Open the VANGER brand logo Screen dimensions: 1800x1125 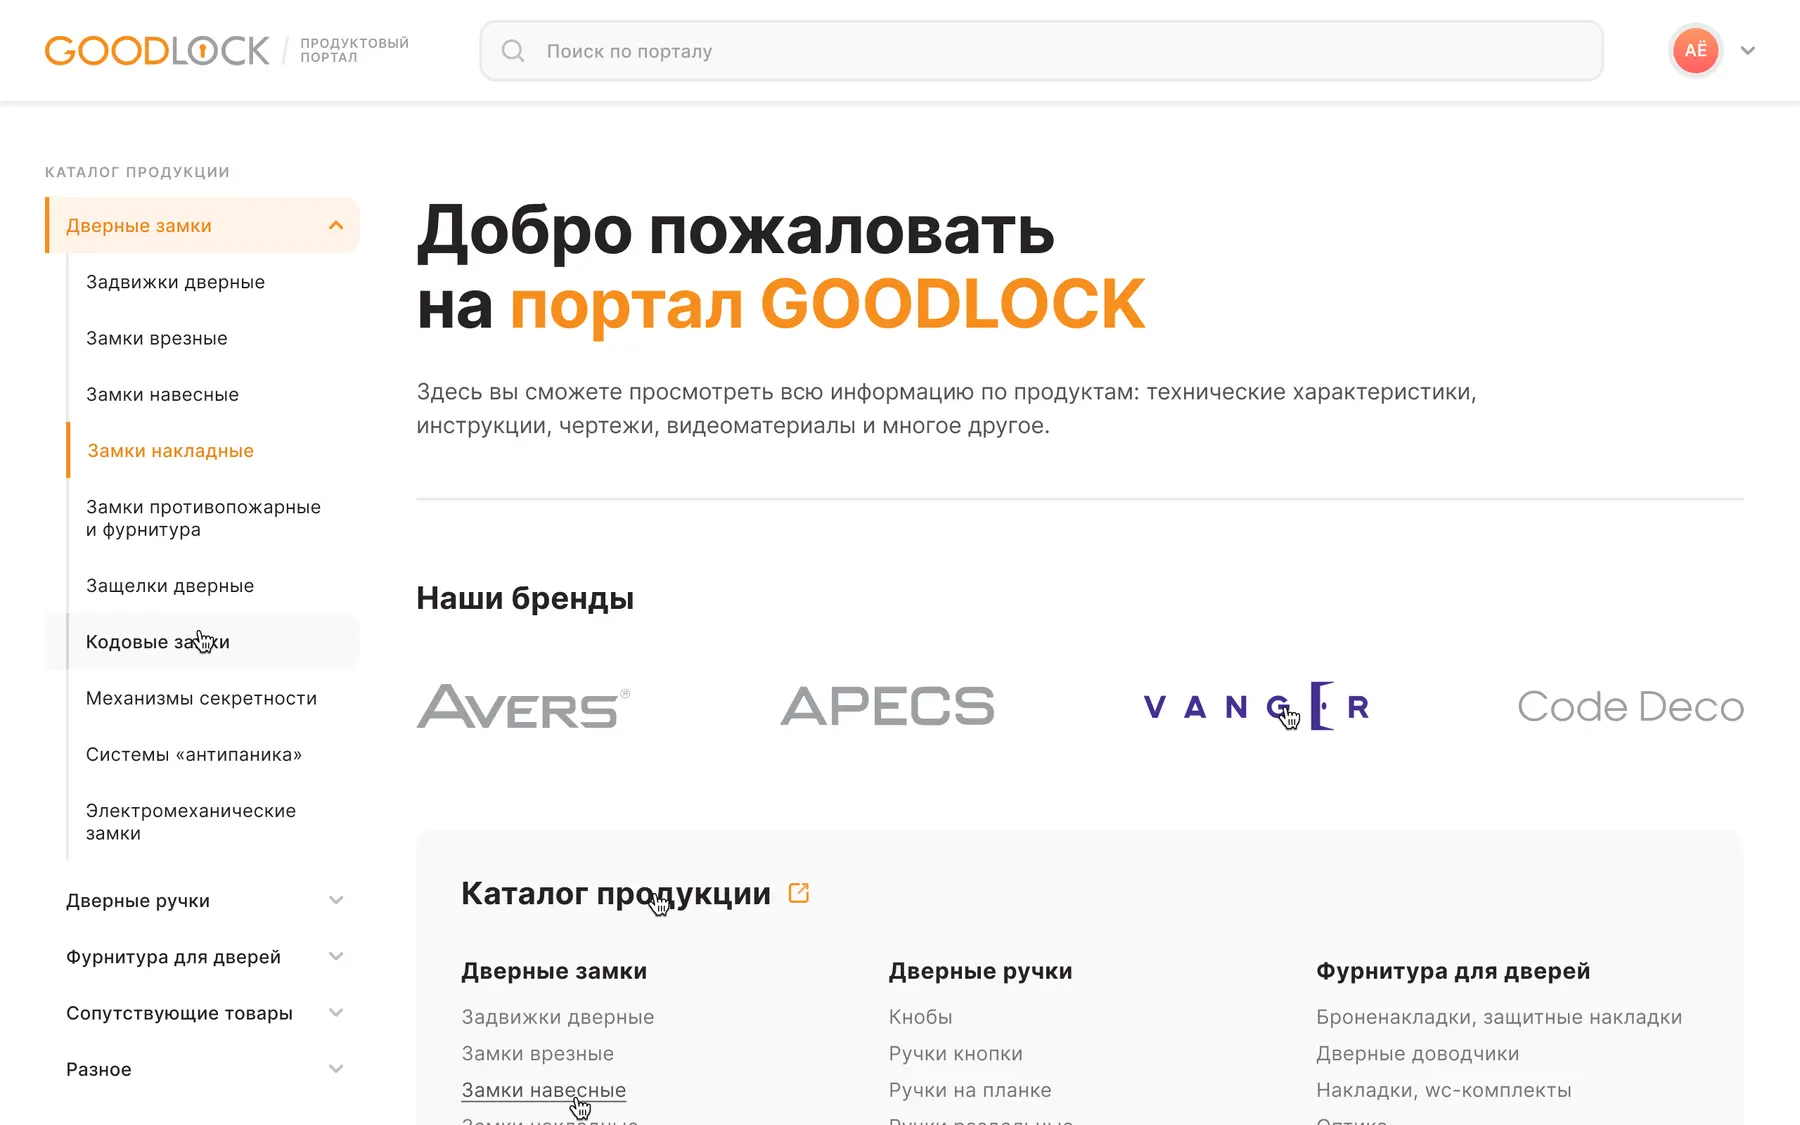(1256, 706)
